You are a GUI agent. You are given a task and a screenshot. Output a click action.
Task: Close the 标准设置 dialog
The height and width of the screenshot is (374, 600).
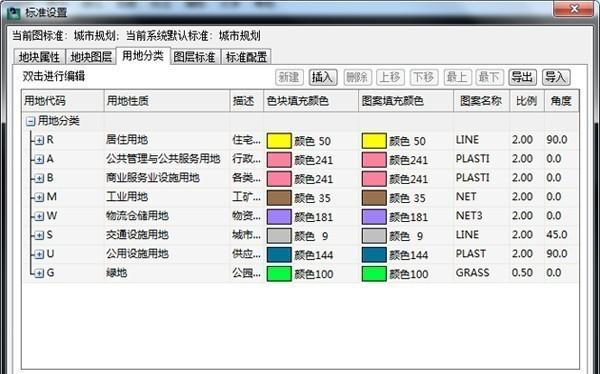tap(573, 8)
